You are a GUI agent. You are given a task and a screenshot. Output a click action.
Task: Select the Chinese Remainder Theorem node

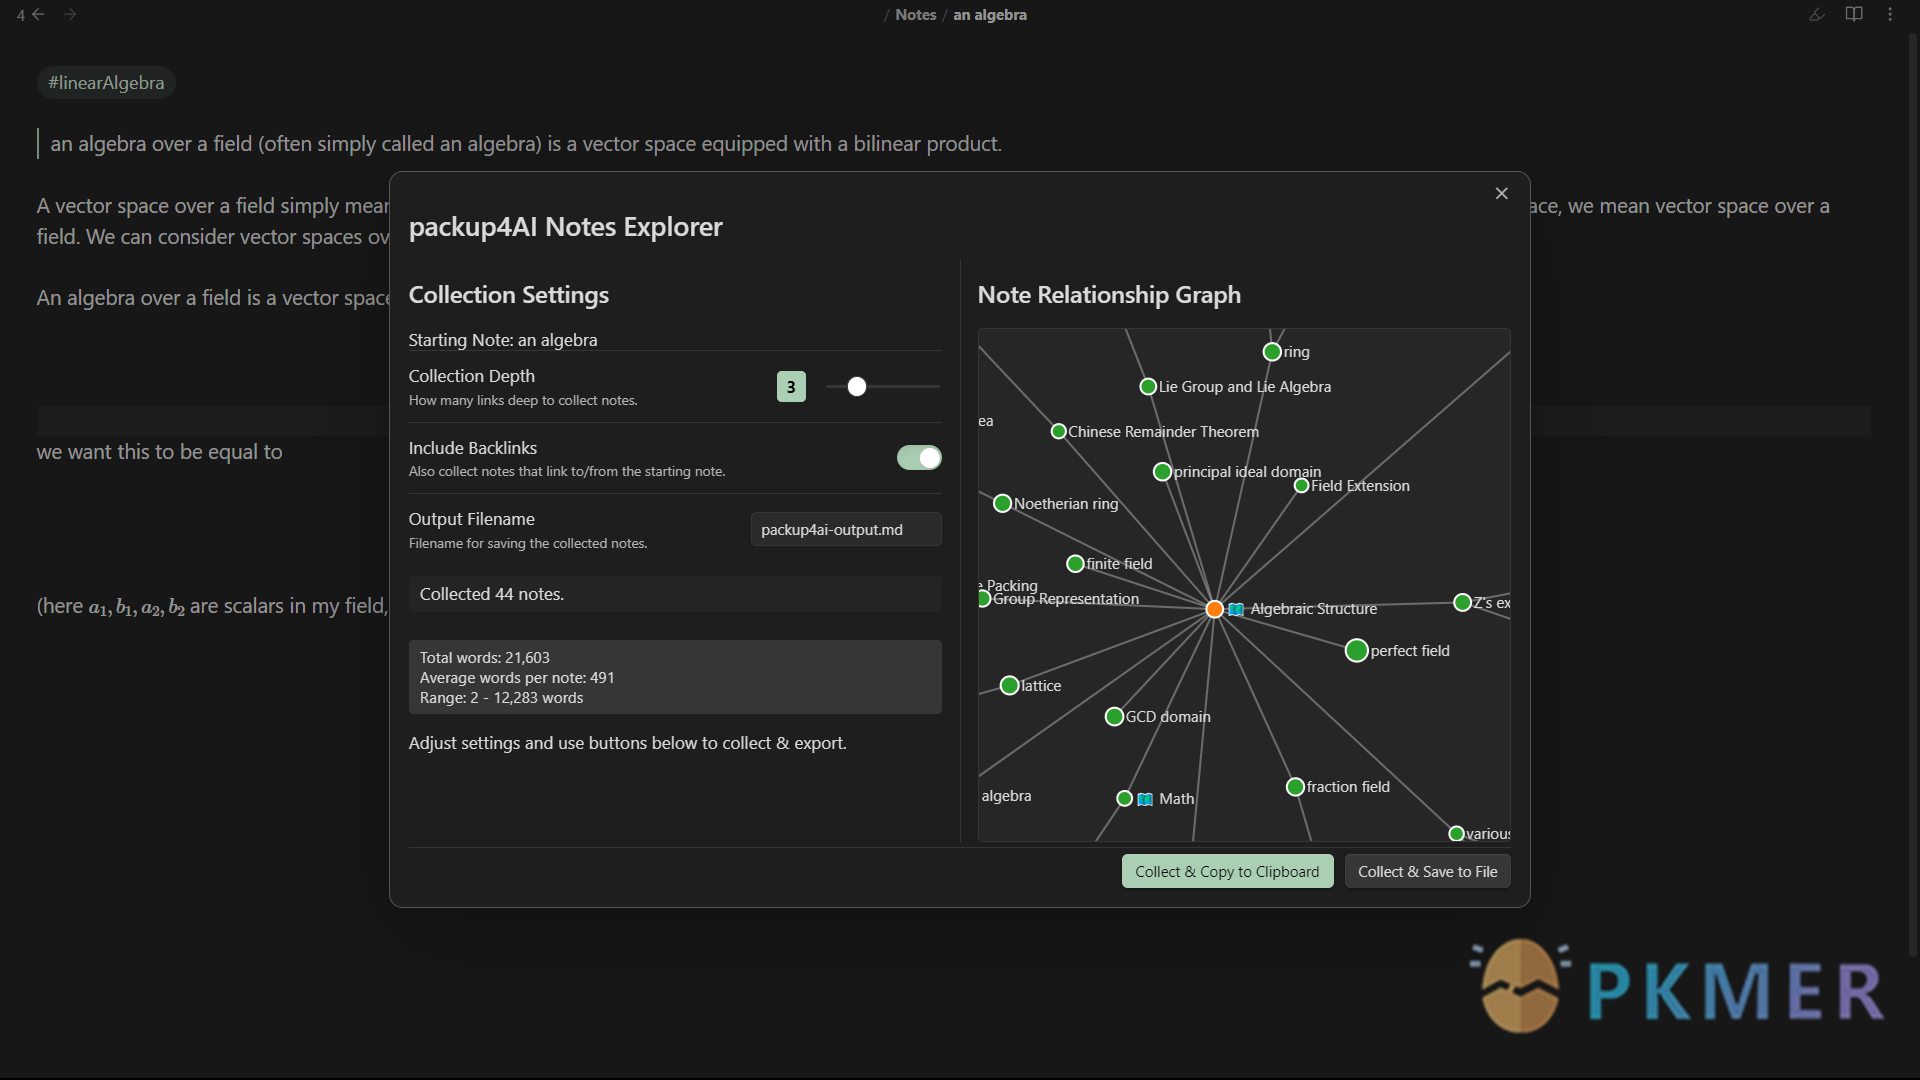1058,432
